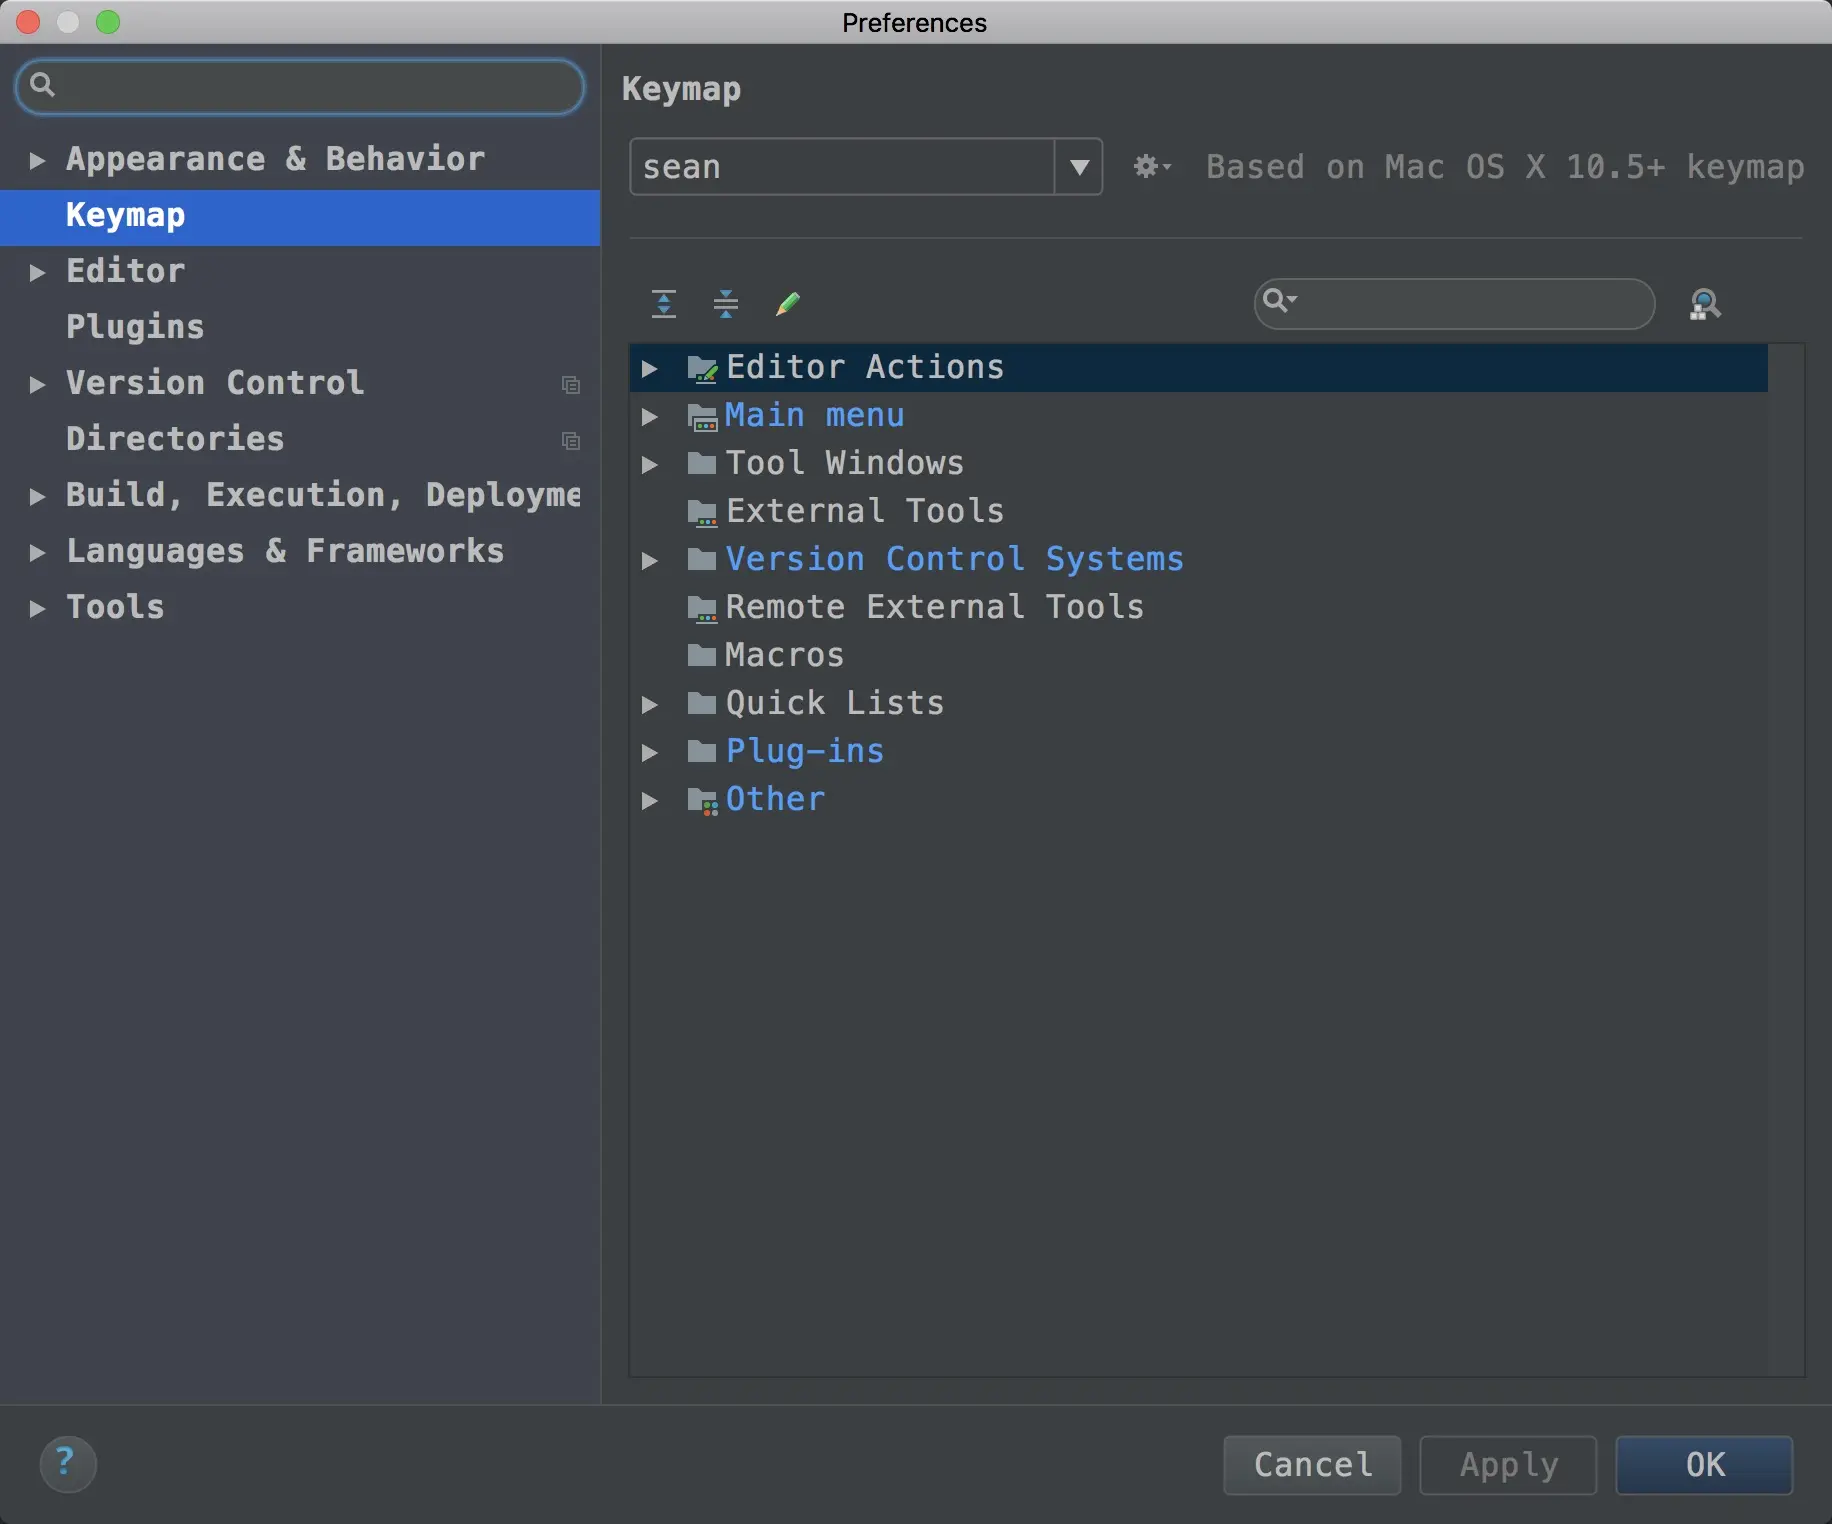The width and height of the screenshot is (1832, 1524).
Task: Expand the Version Control Systems node
Action: [650, 560]
